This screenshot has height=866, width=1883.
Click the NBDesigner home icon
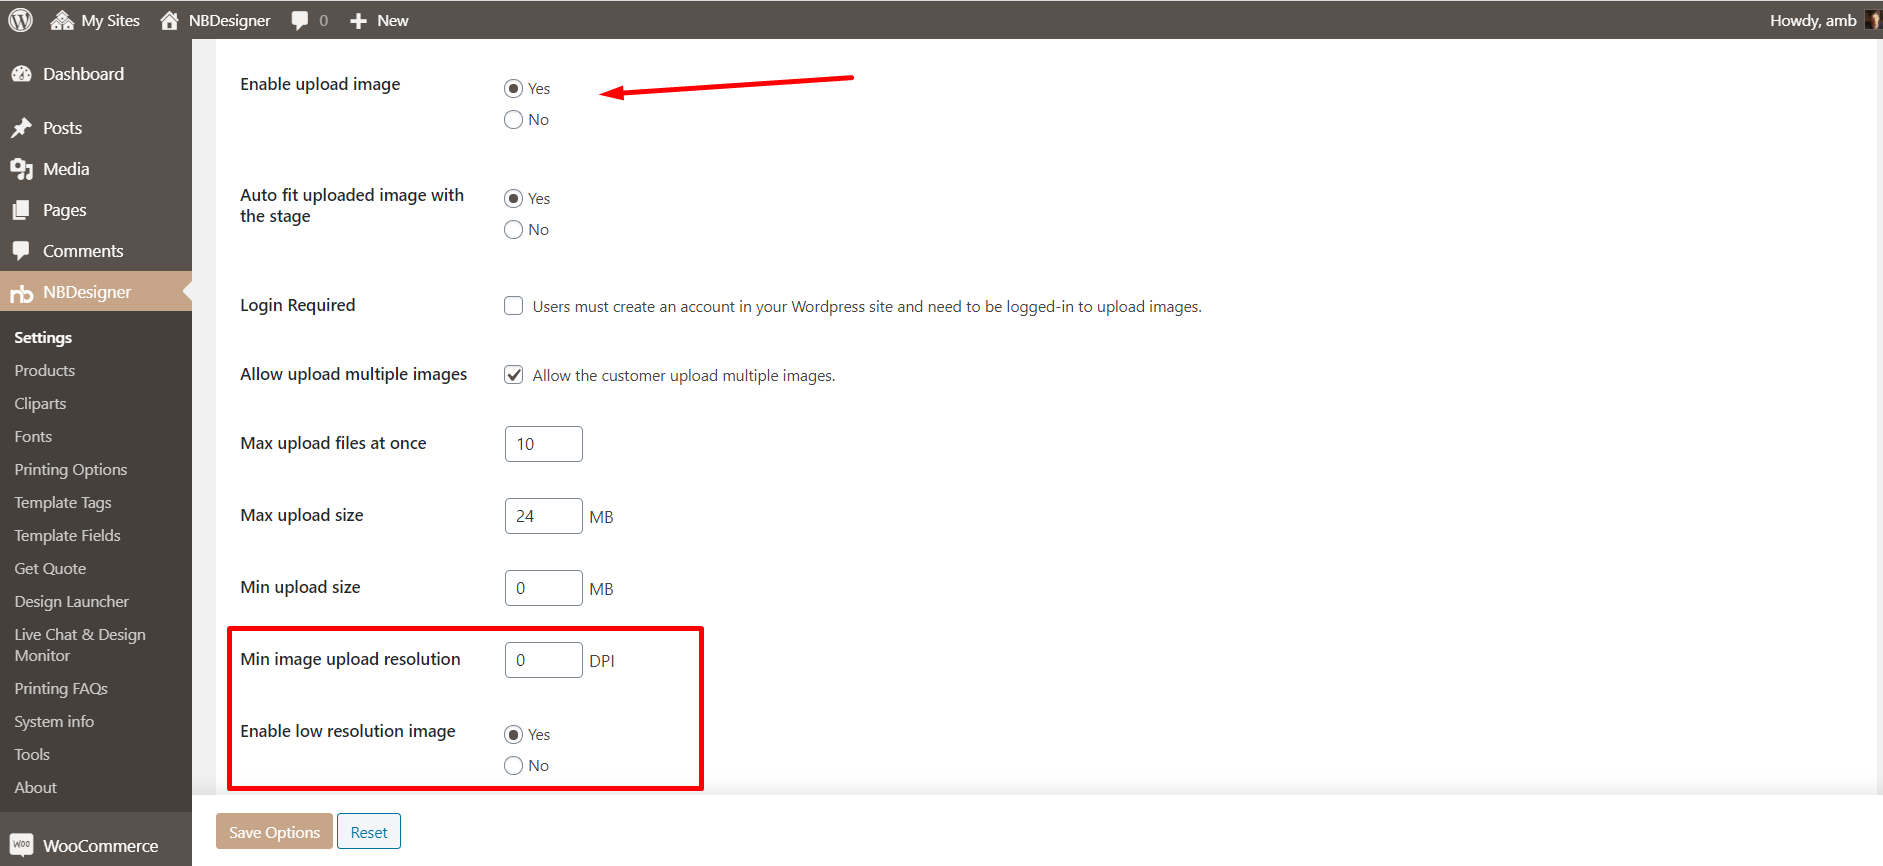[x=169, y=20]
